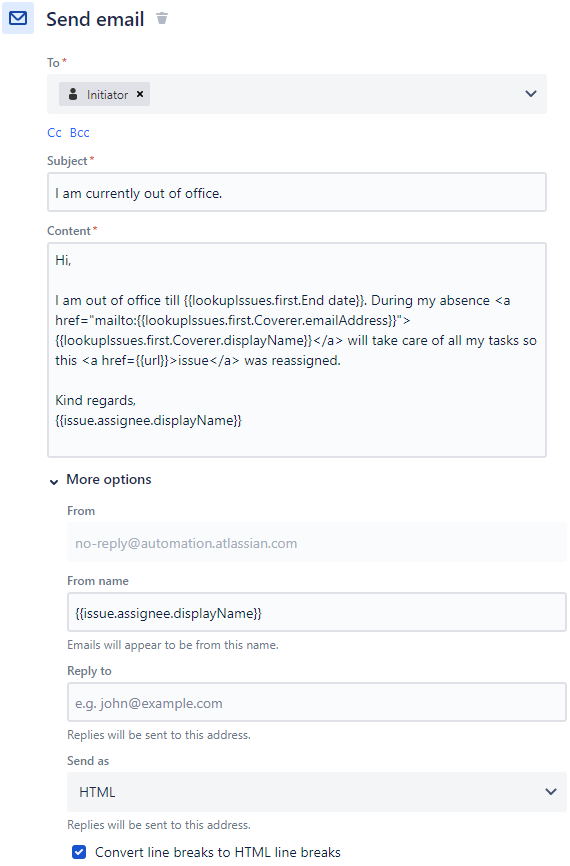
Task: Click inside the Content text area
Action: (297, 350)
